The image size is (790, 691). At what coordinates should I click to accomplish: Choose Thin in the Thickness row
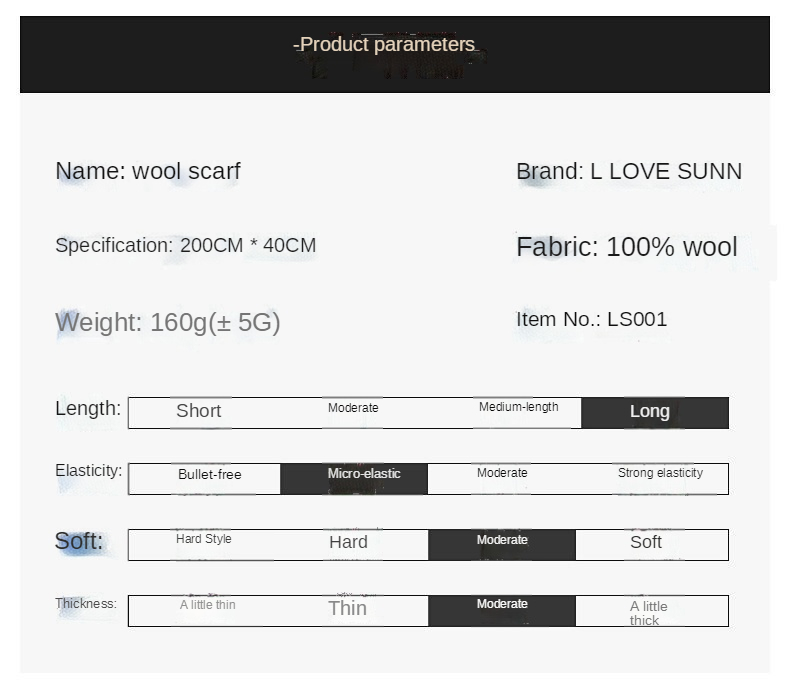tap(347, 608)
